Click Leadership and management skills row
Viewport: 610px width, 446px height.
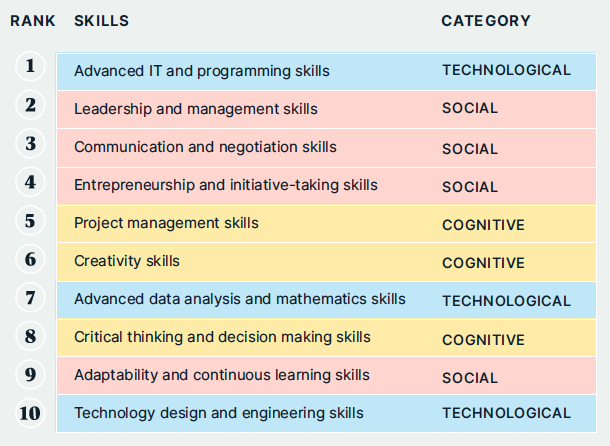(326, 109)
